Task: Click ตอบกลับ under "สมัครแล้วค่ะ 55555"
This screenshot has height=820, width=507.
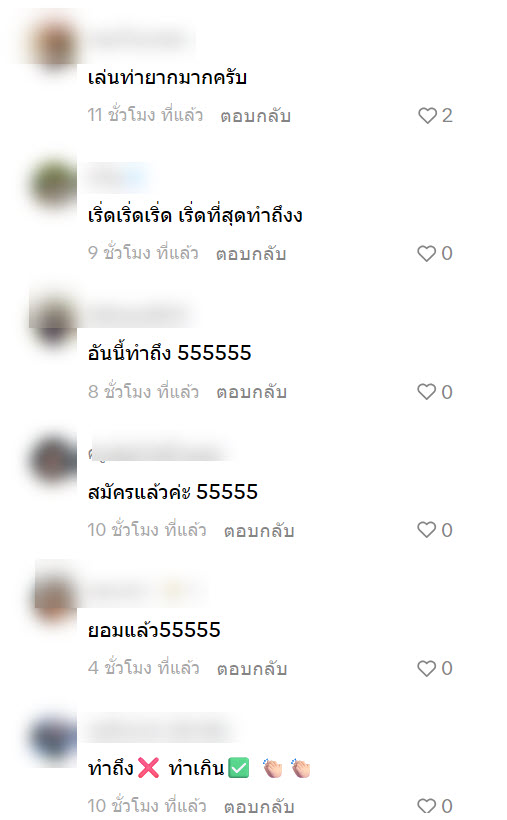Action: (259, 530)
